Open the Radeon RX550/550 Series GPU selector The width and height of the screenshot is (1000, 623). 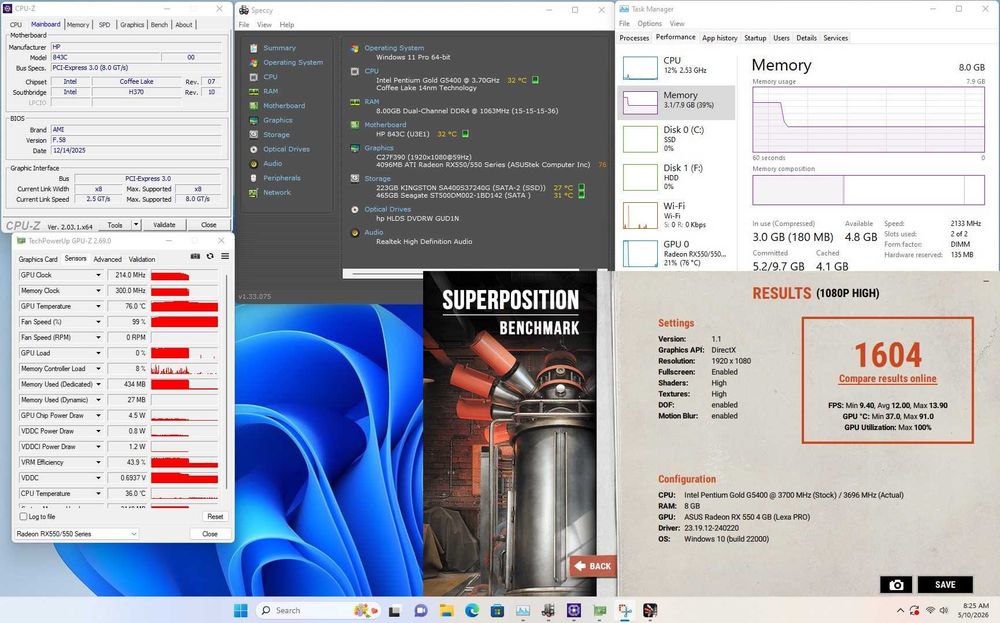tap(76, 534)
